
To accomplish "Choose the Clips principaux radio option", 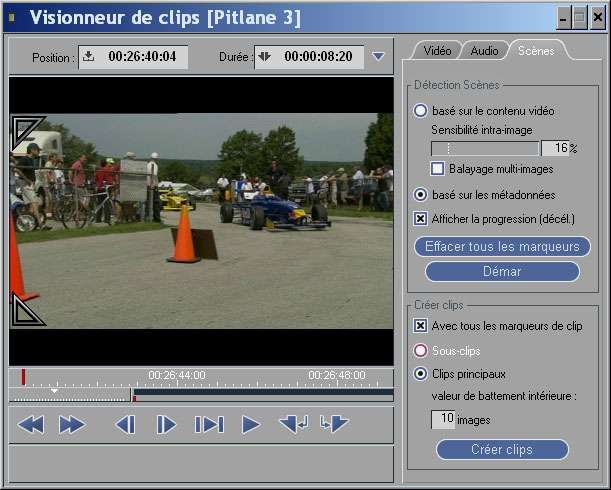I will (x=420, y=374).
